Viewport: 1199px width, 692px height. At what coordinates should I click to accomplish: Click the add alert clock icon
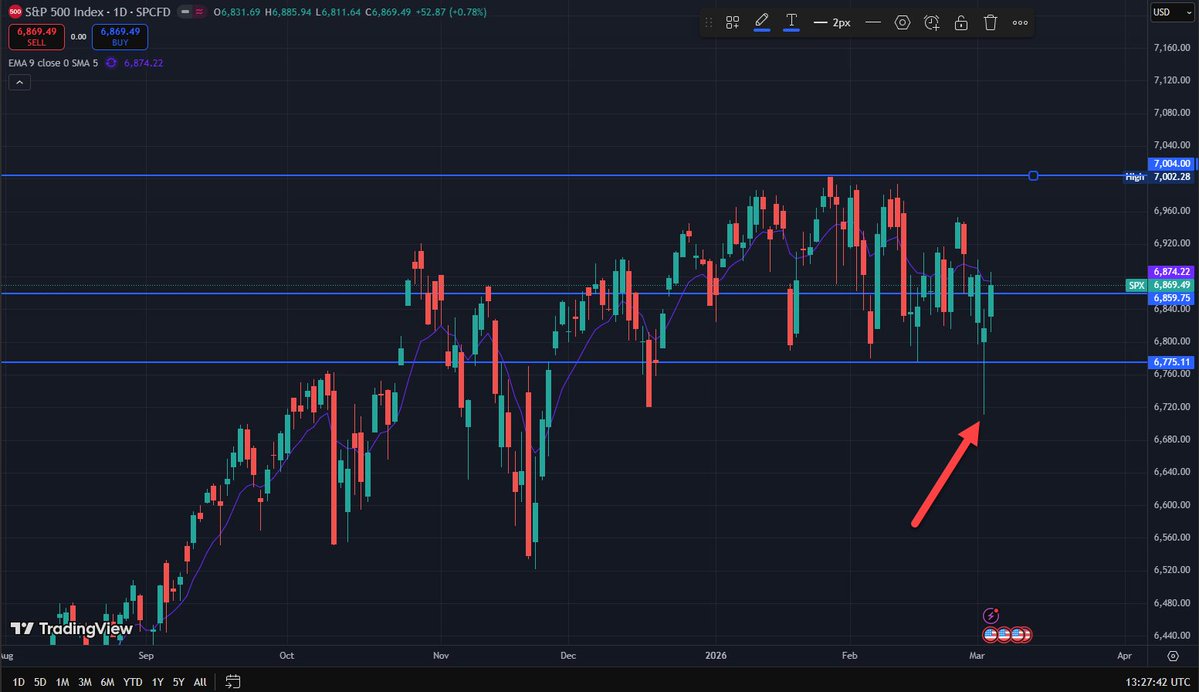(x=932, y=22)
